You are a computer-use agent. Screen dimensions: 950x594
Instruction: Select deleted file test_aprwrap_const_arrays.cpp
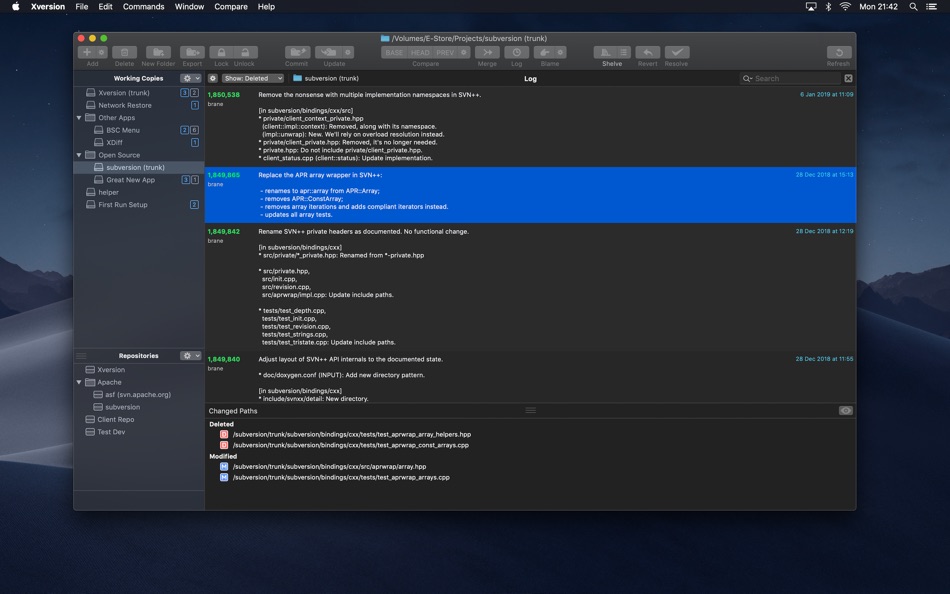350,445
